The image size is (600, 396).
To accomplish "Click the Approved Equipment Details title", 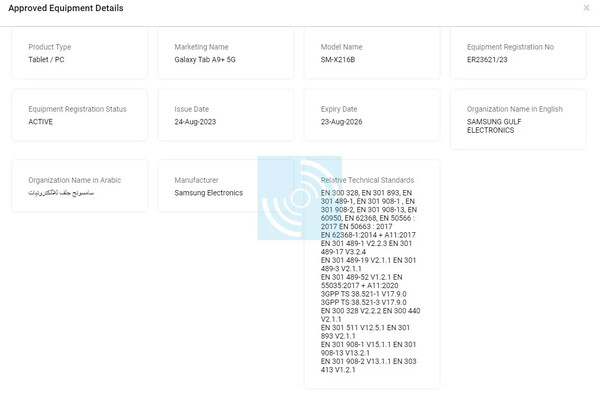I will coord(66,8).
